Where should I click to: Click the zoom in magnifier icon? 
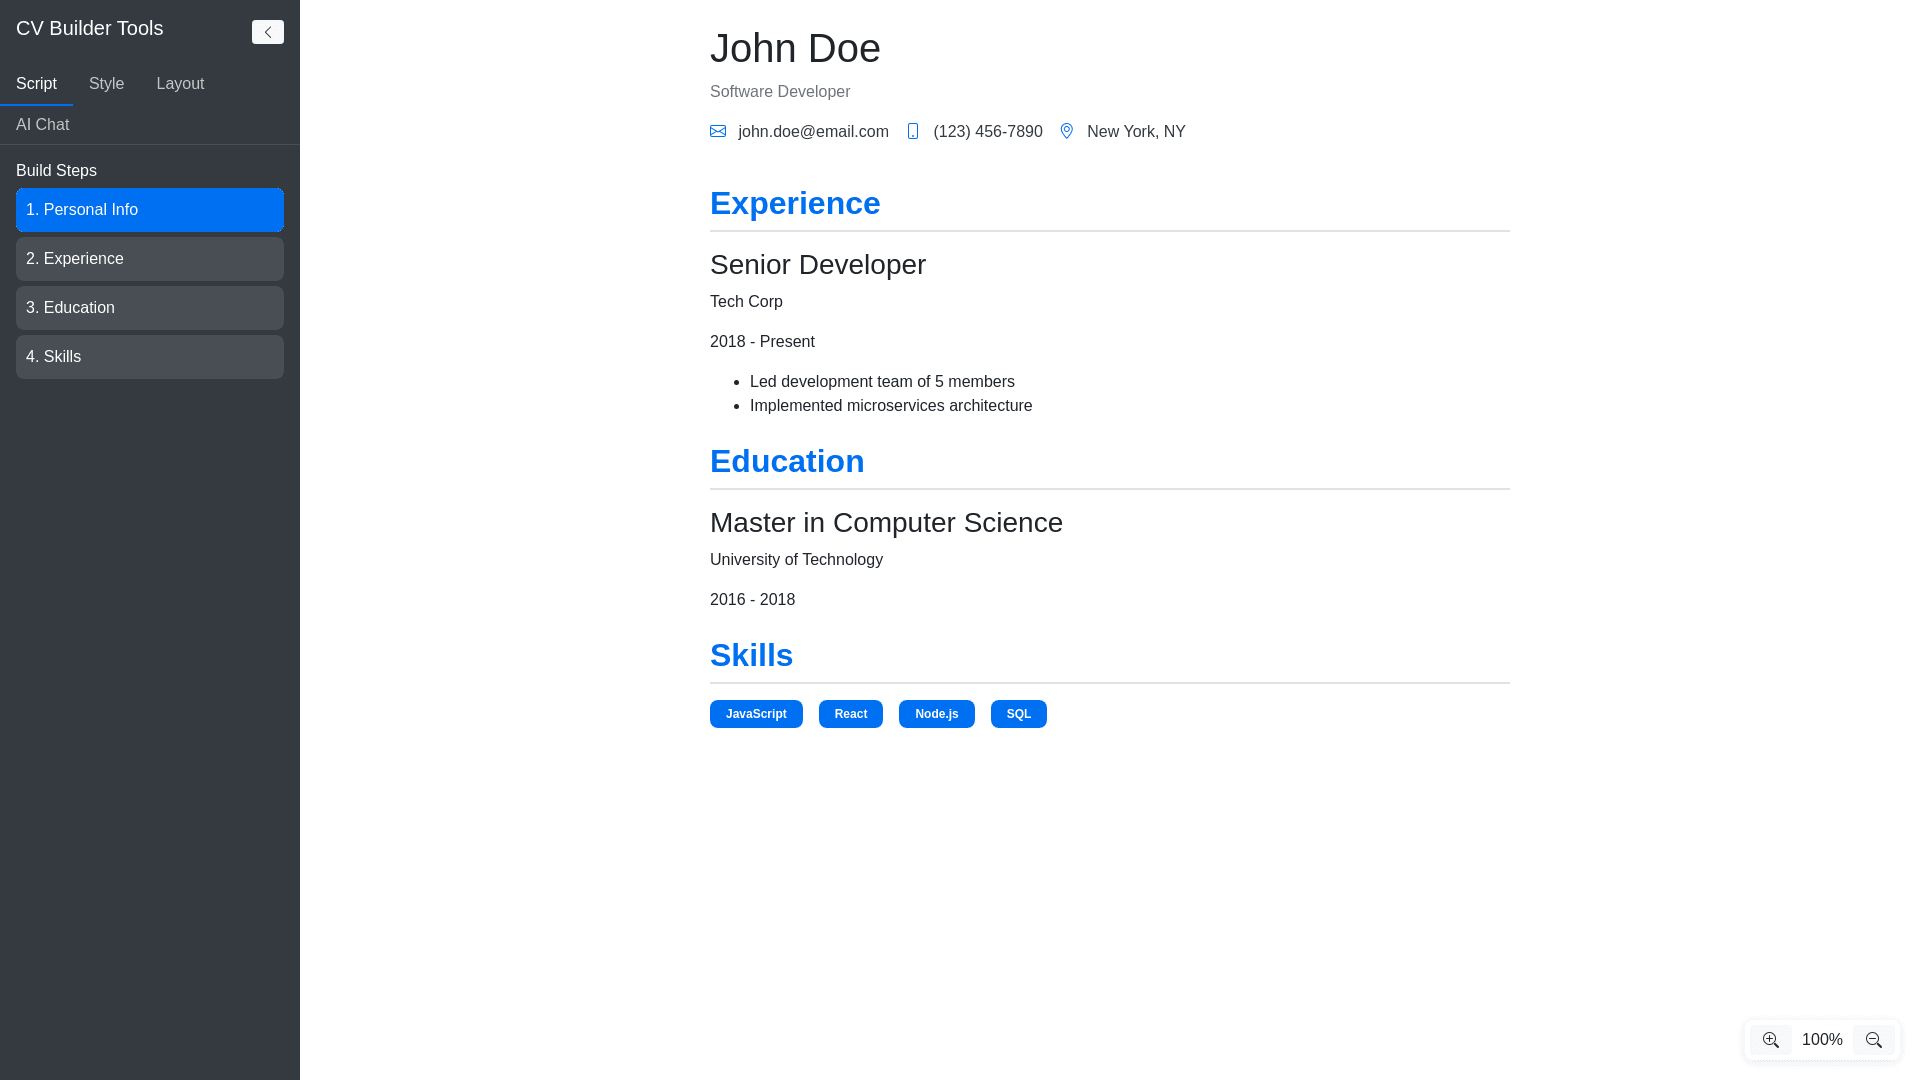pos(1770,1040)
